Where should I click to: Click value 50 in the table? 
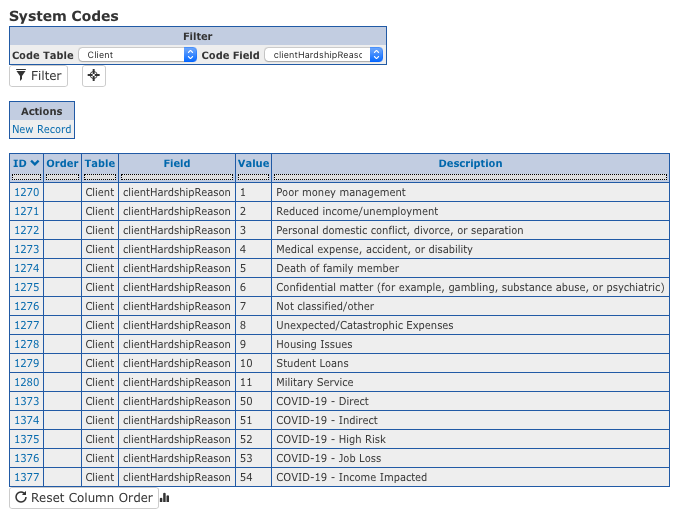pyautogui.click(x=246, y=401)
